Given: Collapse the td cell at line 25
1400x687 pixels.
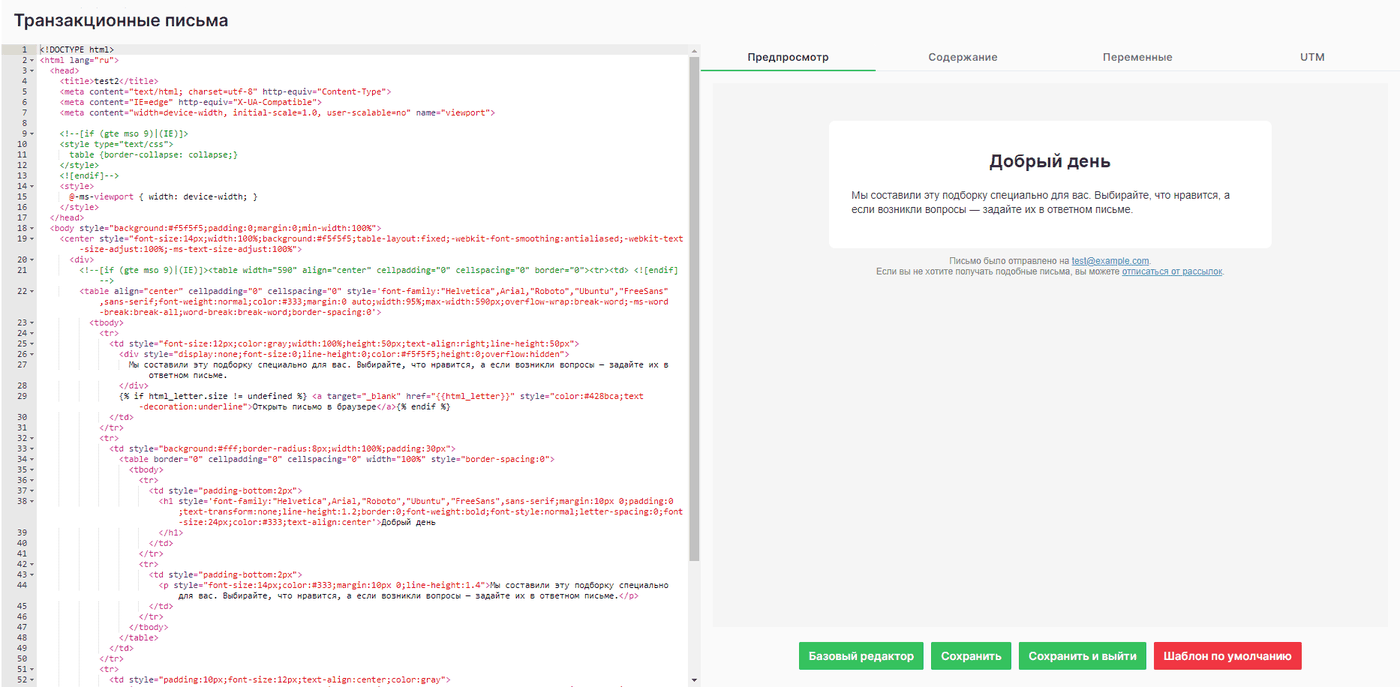Looking at the screenshot, I should pyautogui.click(x=33, y=344).
